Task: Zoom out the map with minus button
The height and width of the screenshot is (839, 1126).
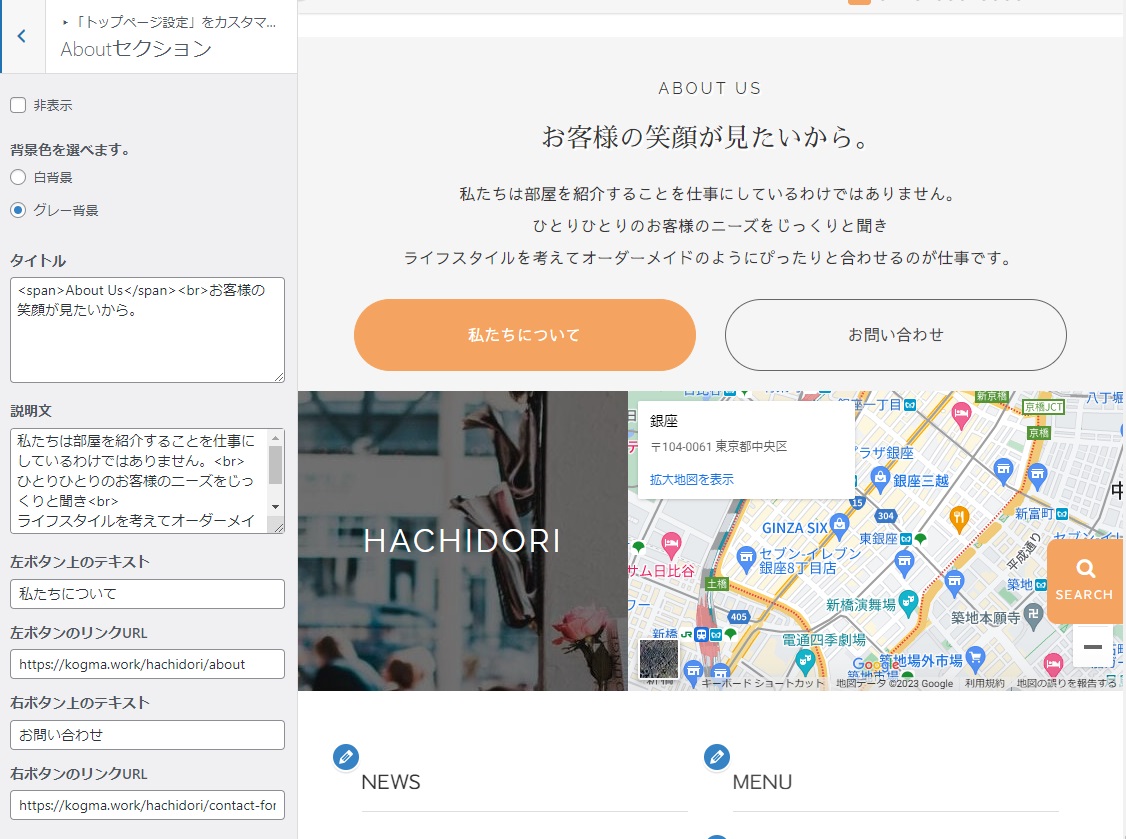Action: (1092, 646)
